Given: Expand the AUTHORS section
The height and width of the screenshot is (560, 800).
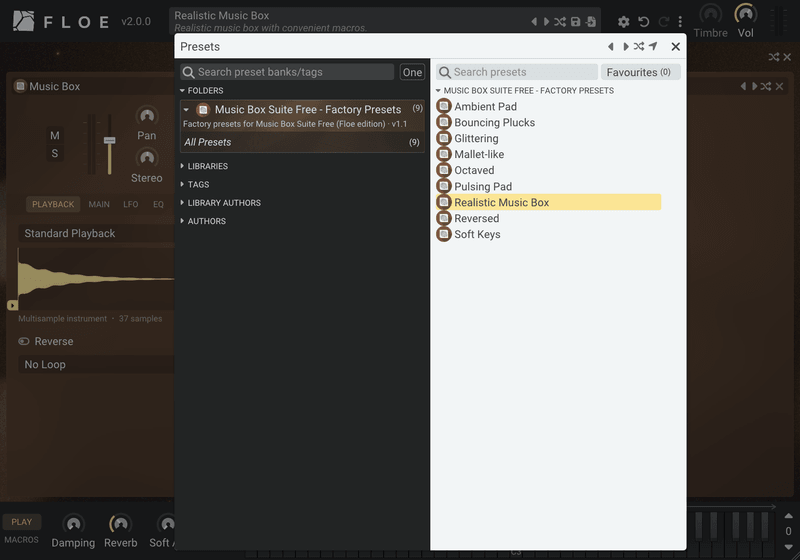Looking at the screenshot, I should tap(203, 221).
